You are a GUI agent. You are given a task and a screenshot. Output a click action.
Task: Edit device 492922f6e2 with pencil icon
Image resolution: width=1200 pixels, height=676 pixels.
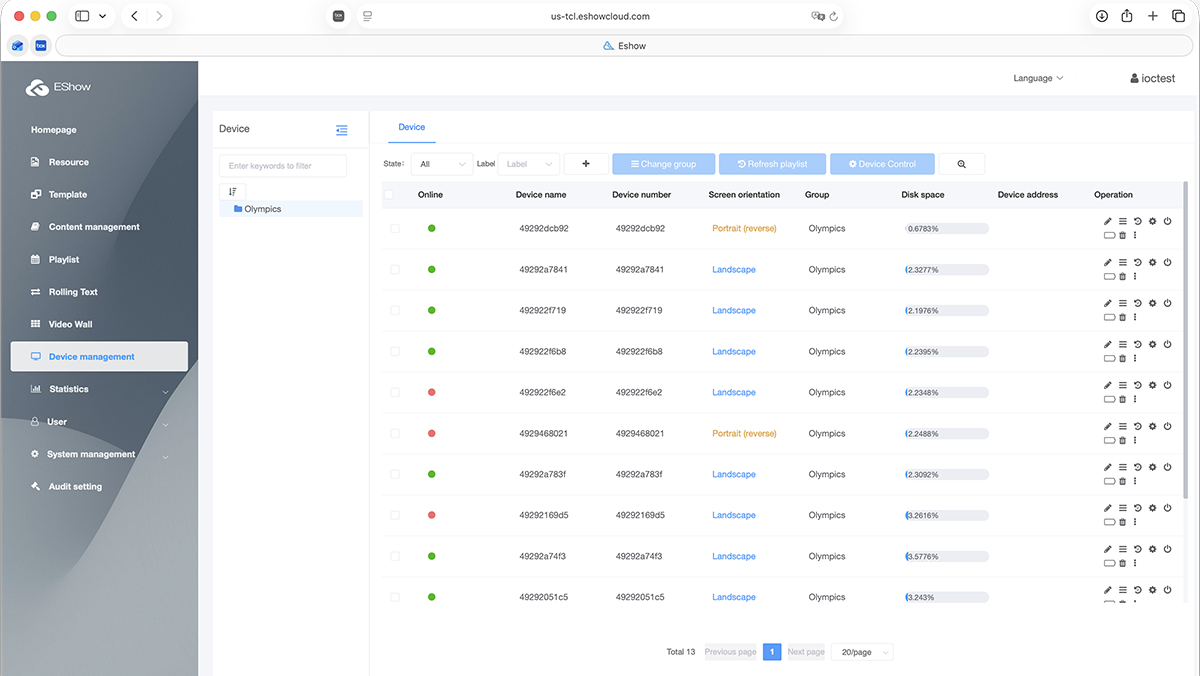(x=1107, y=385)
